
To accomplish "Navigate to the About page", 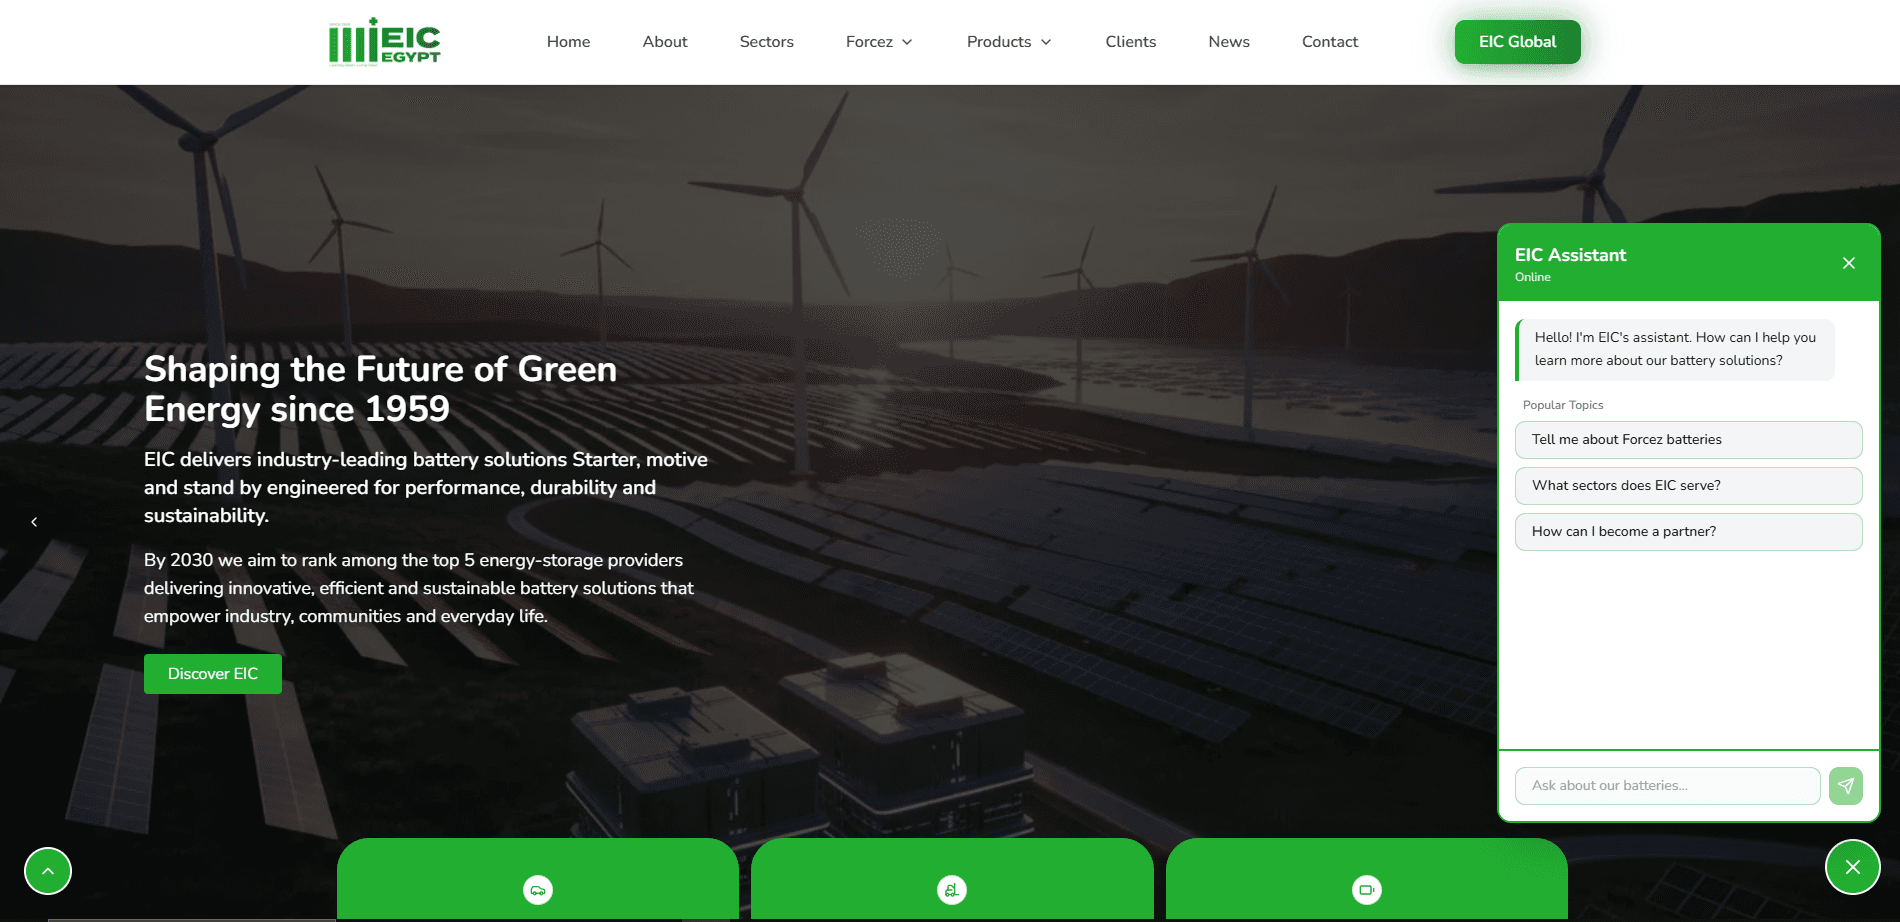I will click(x=665, y=42).
